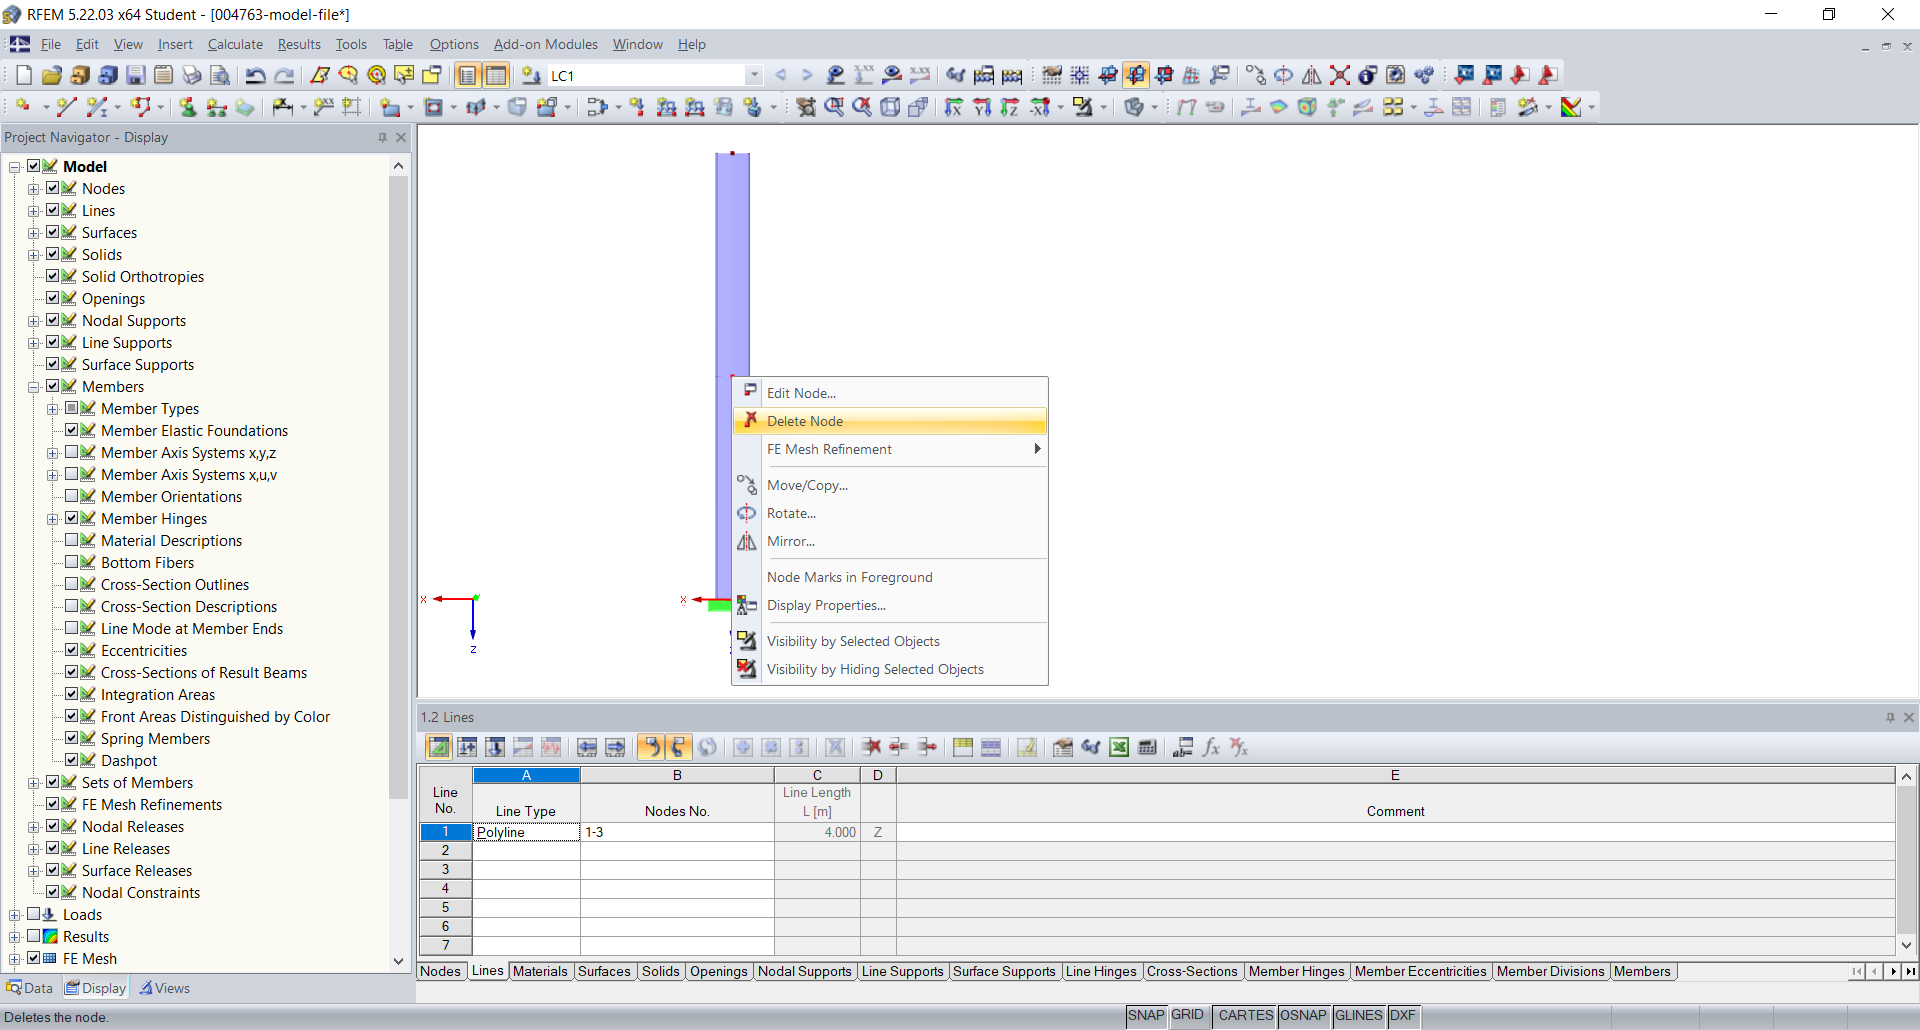The width and height of the screenshot is (1920, 1030).
Task: Toggle SNAP in the status bar
Action: [1146, 1015]
